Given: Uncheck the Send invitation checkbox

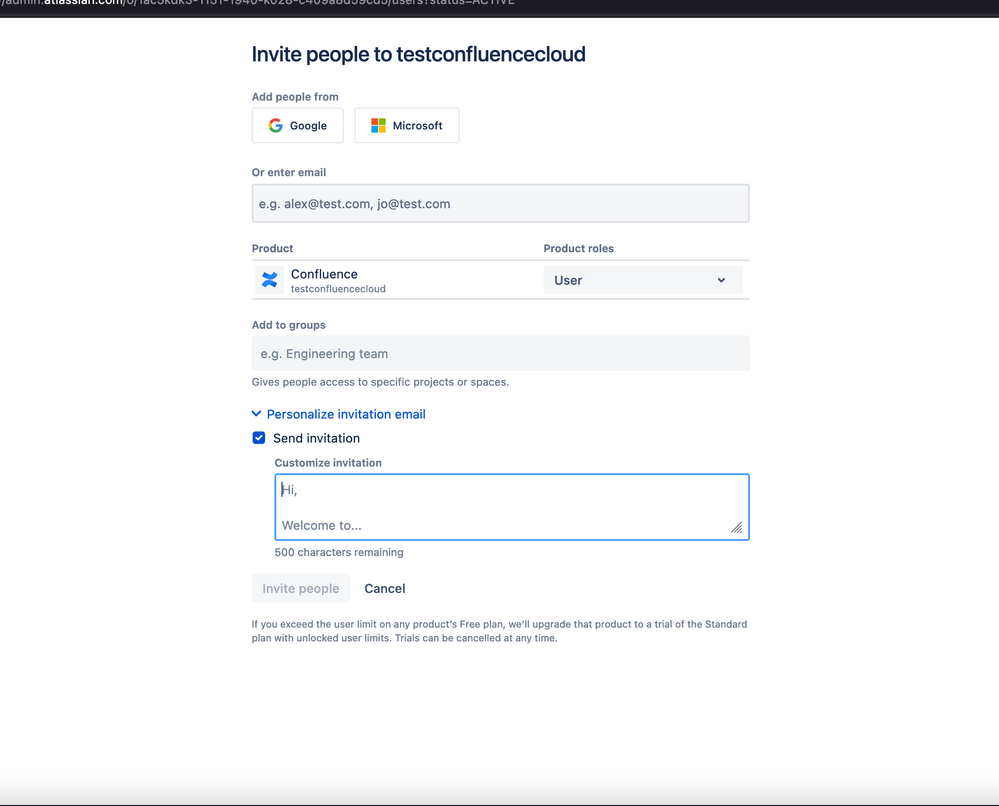Looking at the screenshot, I should coord(259,438).
